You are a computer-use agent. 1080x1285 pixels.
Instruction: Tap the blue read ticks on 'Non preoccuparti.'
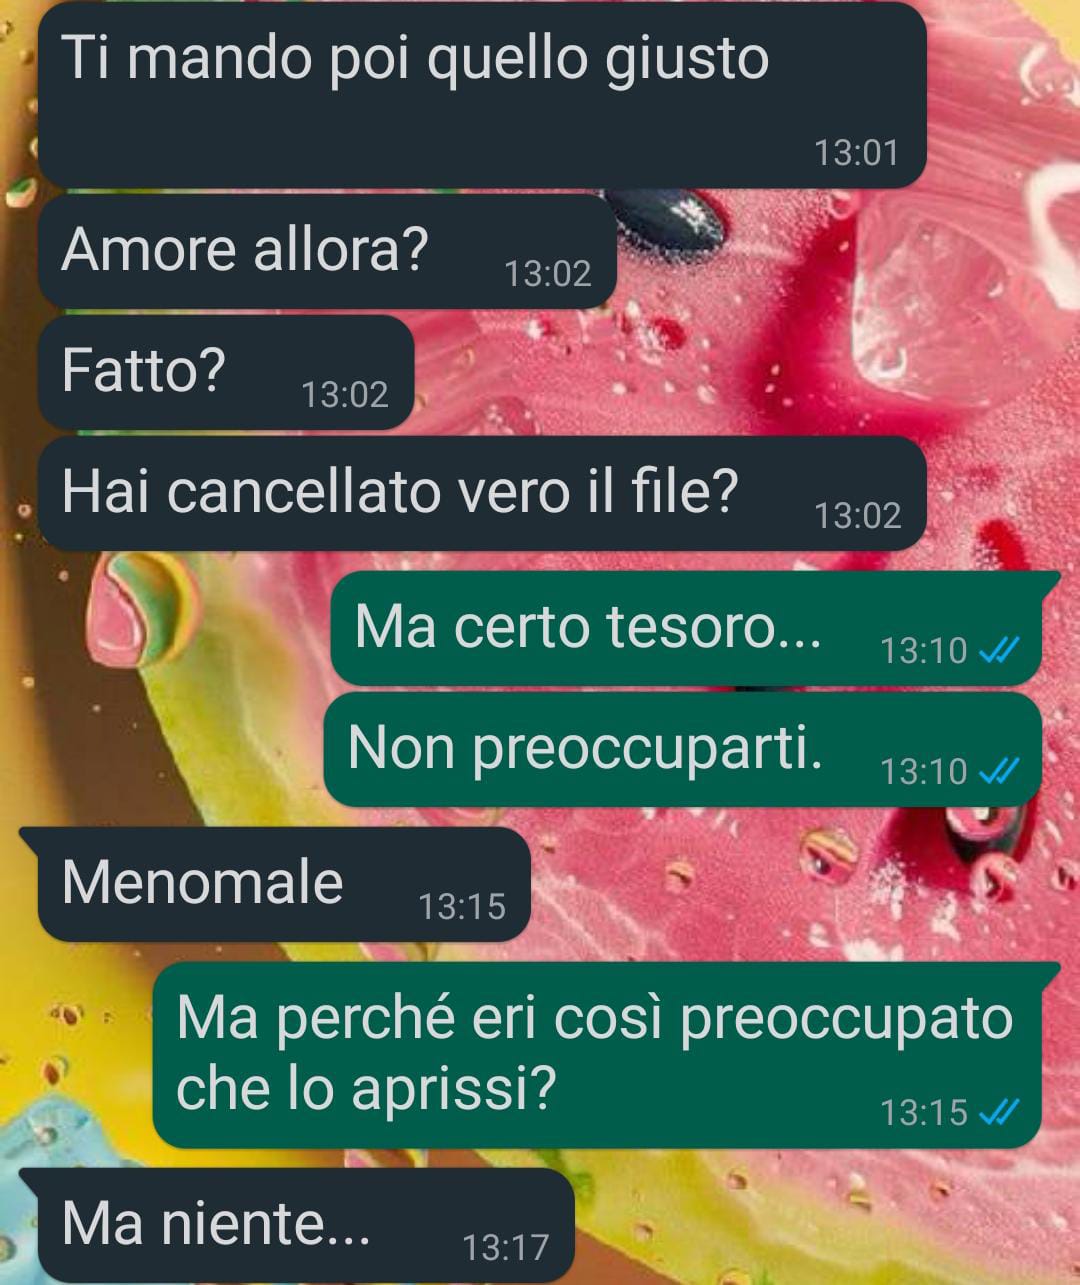[998, 771]
